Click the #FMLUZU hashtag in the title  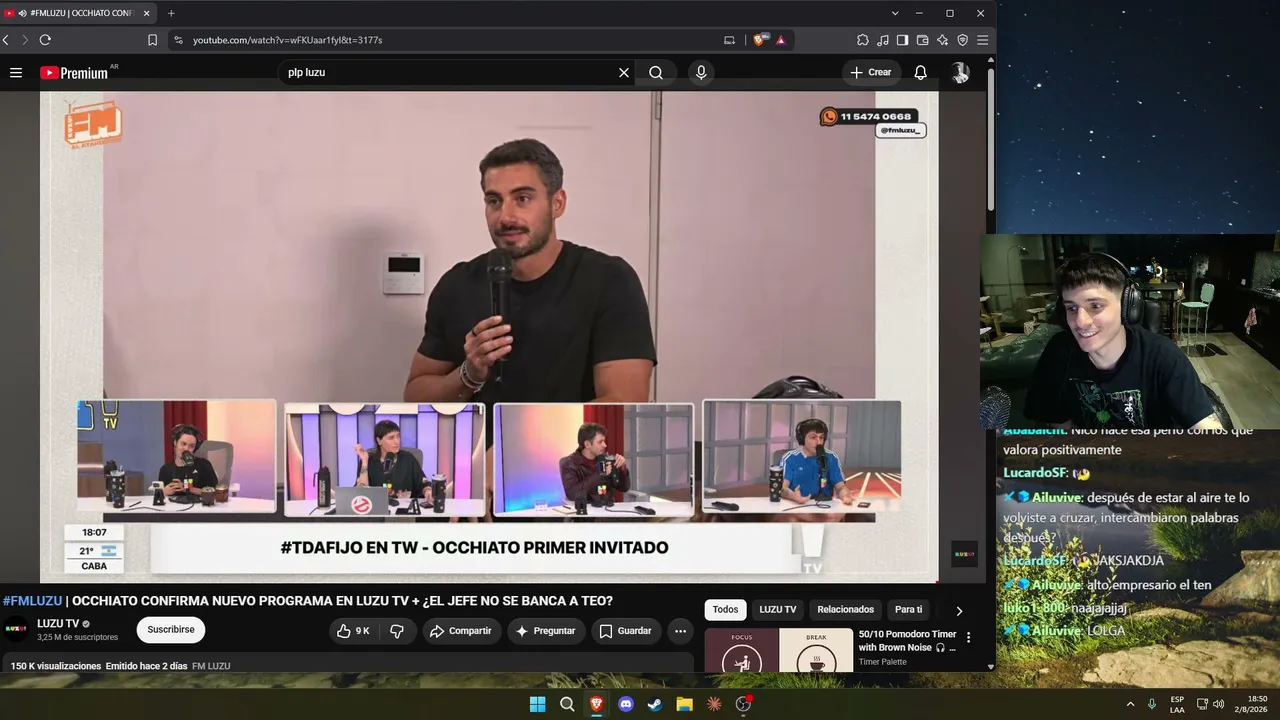point(32,601)
